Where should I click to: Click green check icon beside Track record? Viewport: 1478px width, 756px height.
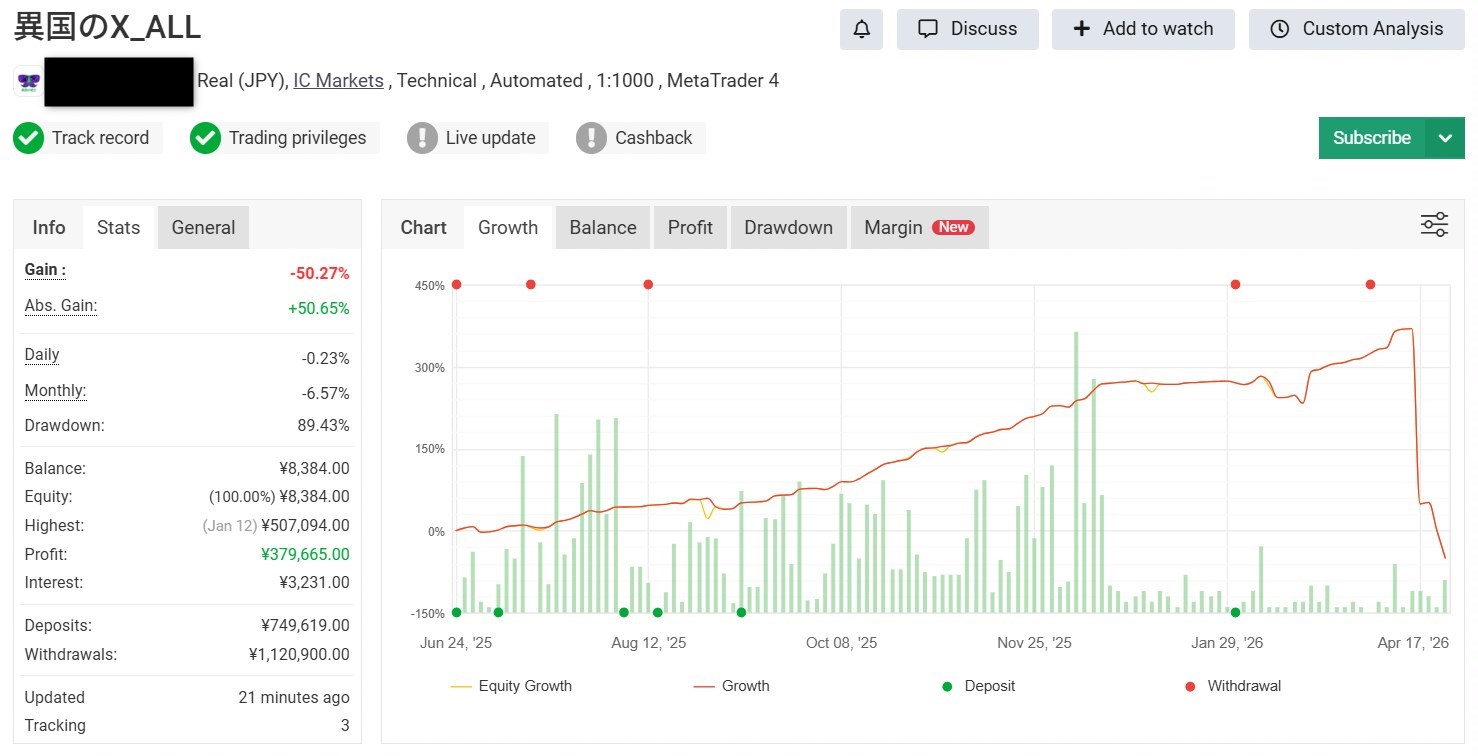point(29,138)
